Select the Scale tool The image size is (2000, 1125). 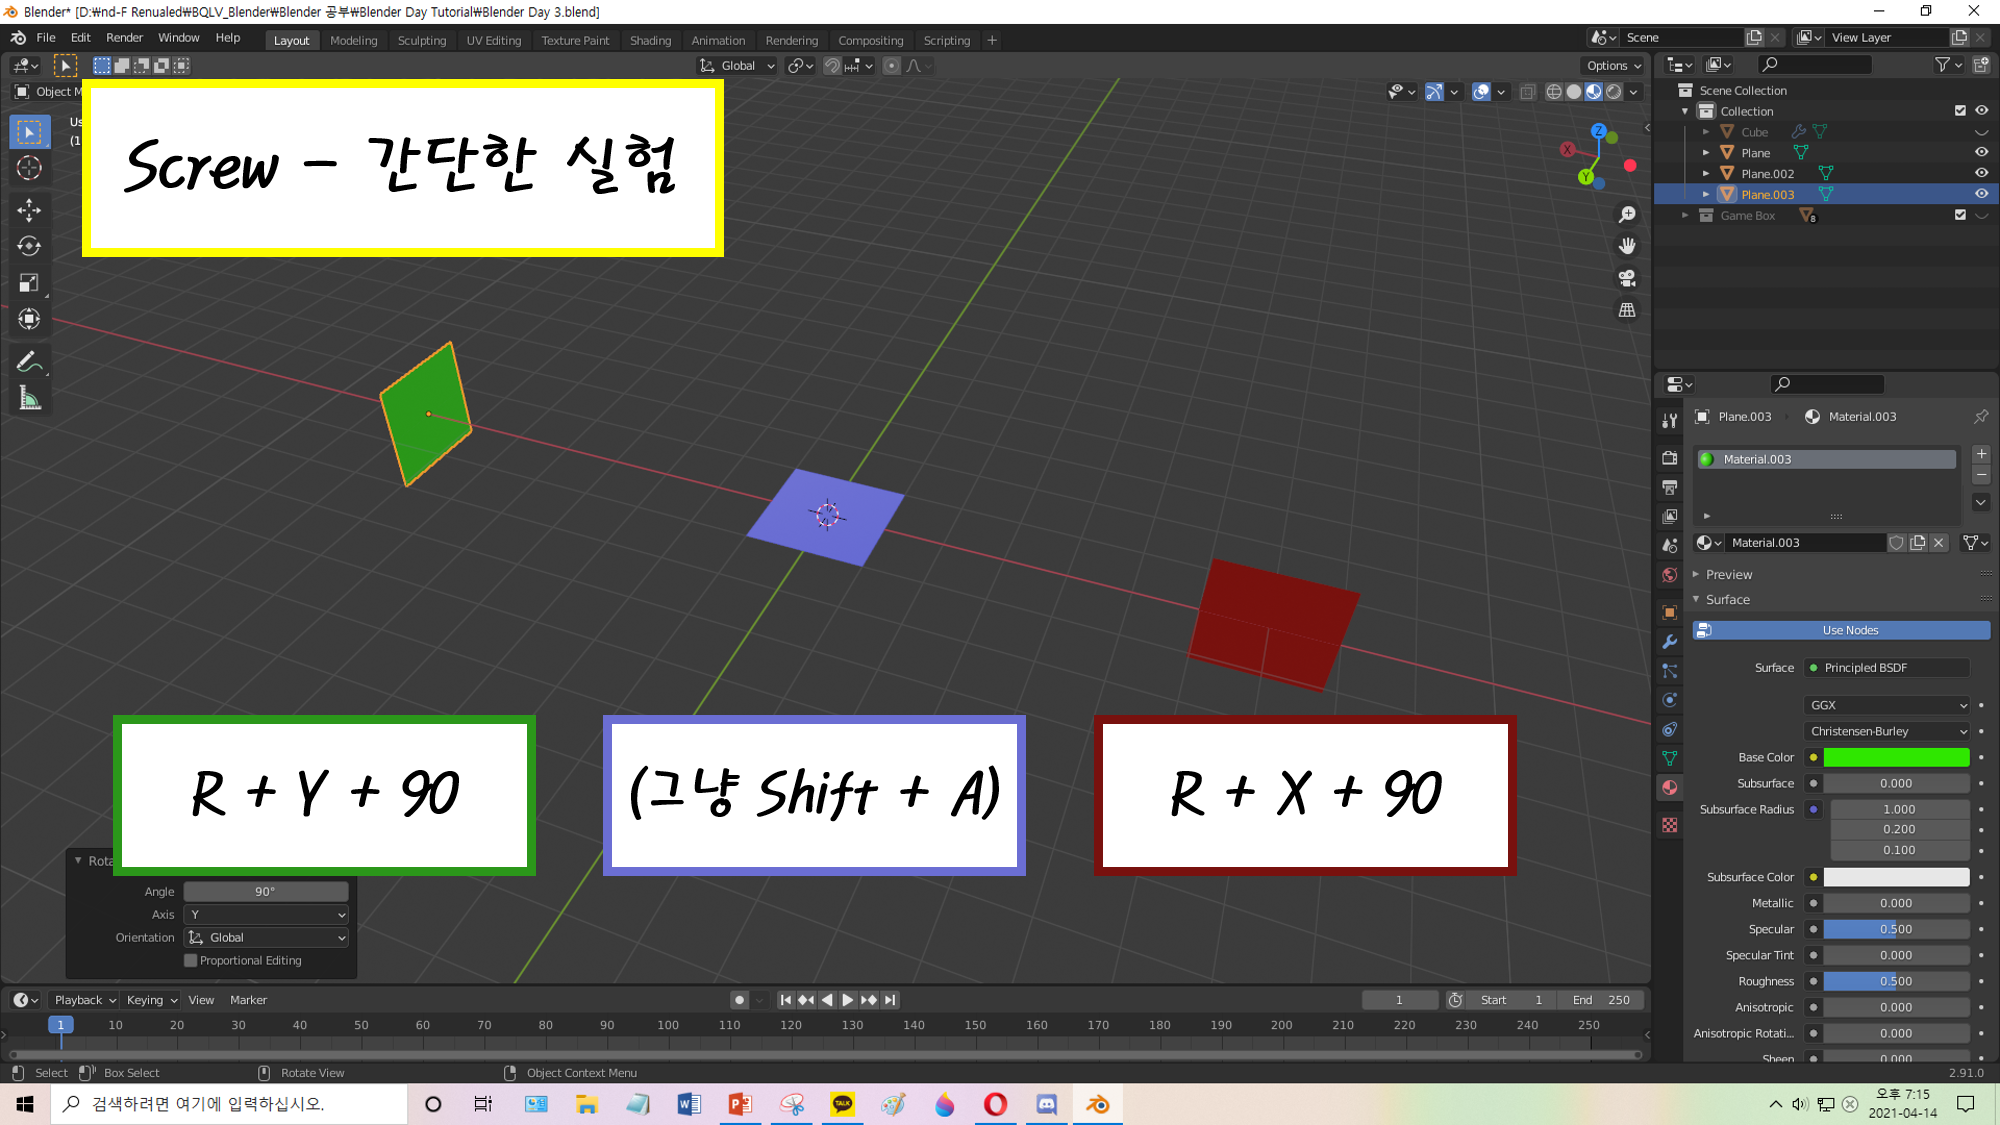coord(29,283)
